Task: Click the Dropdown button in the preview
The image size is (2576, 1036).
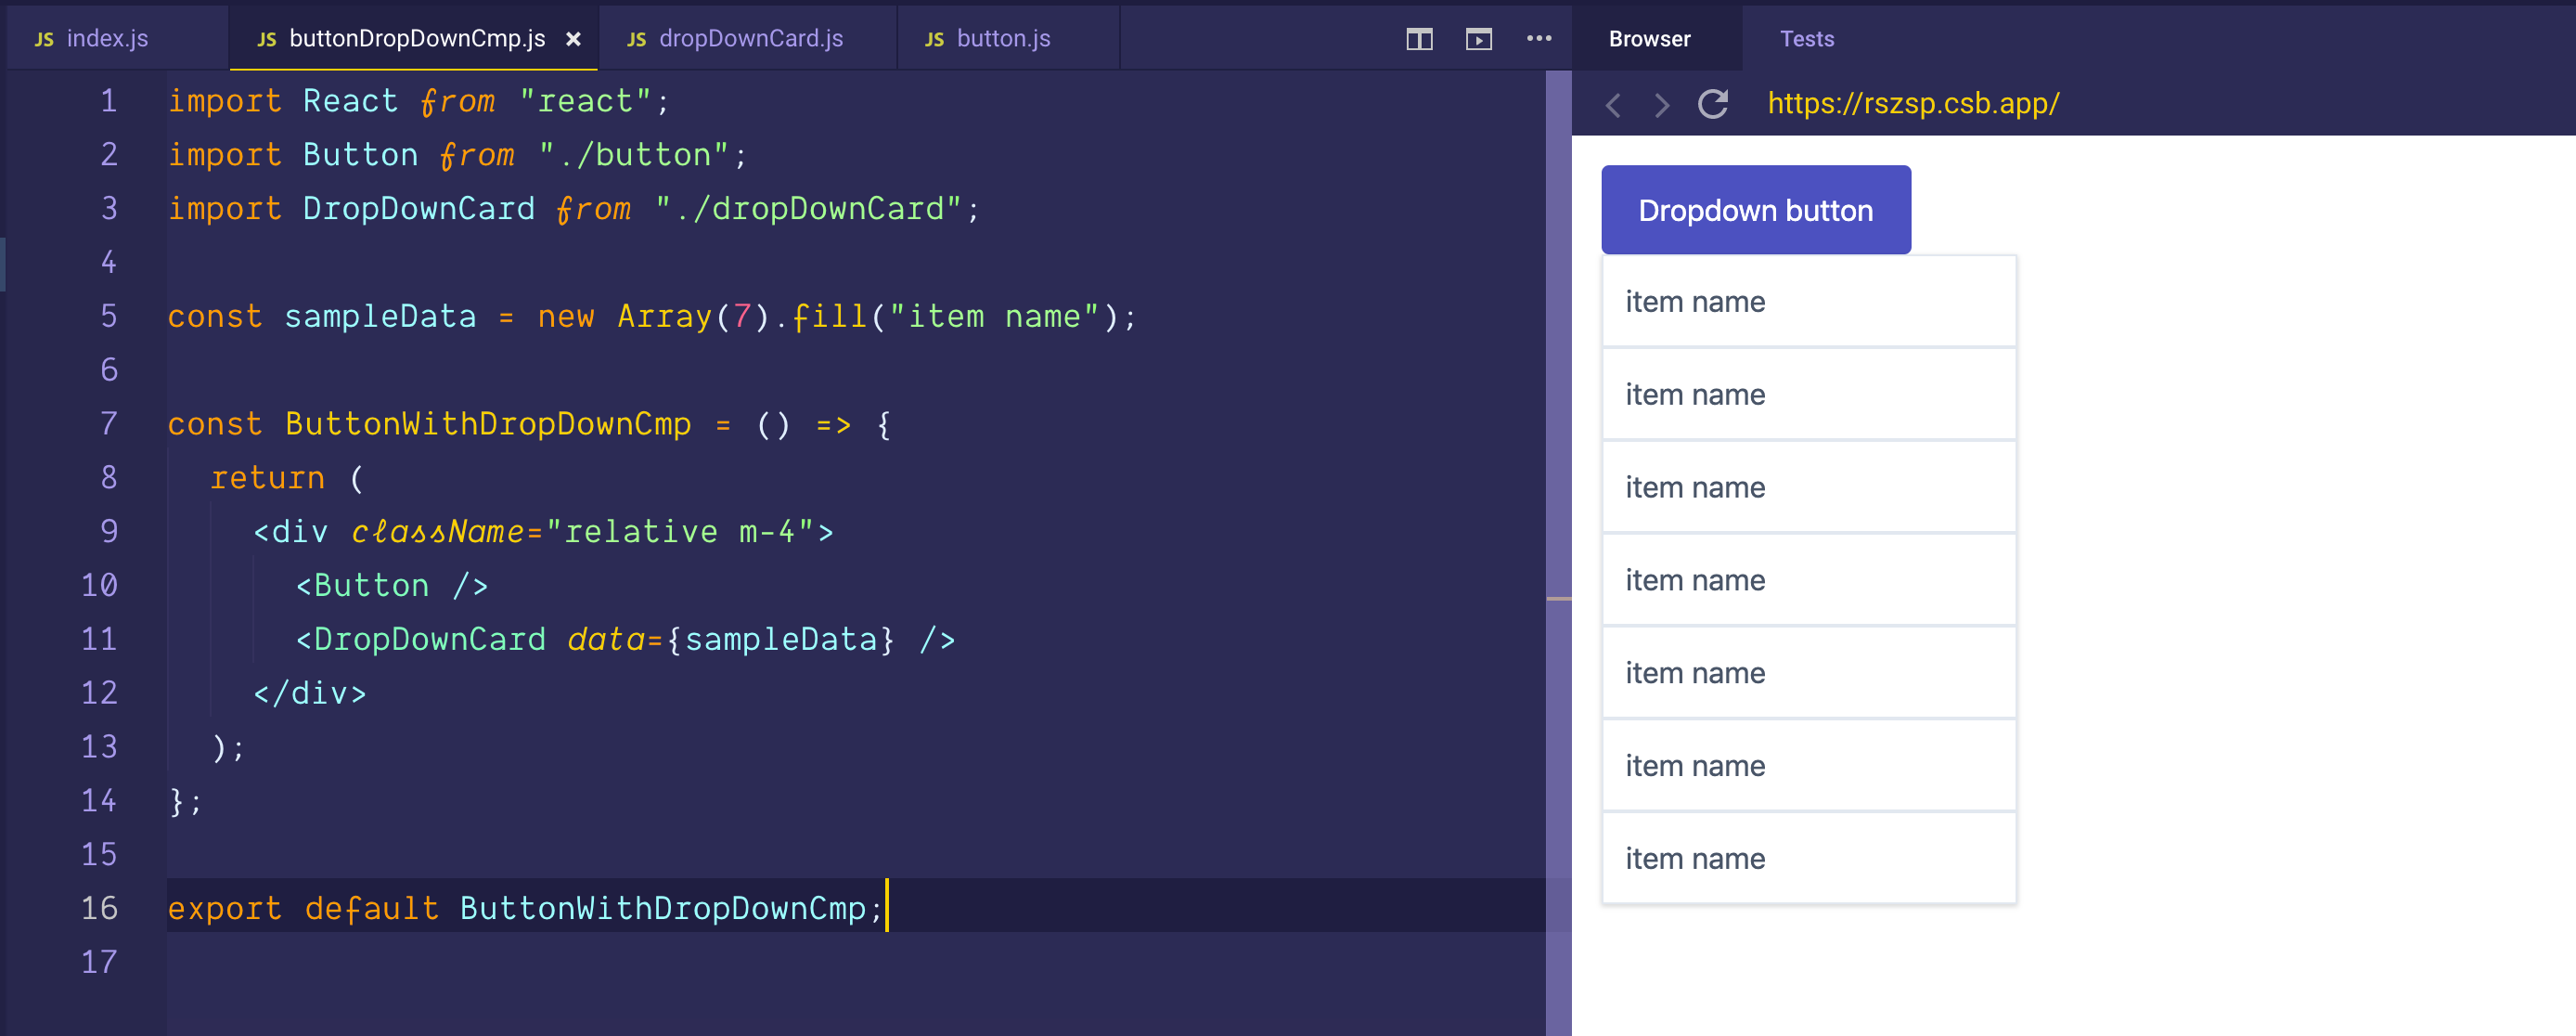Action: (x=1755, y=209)
